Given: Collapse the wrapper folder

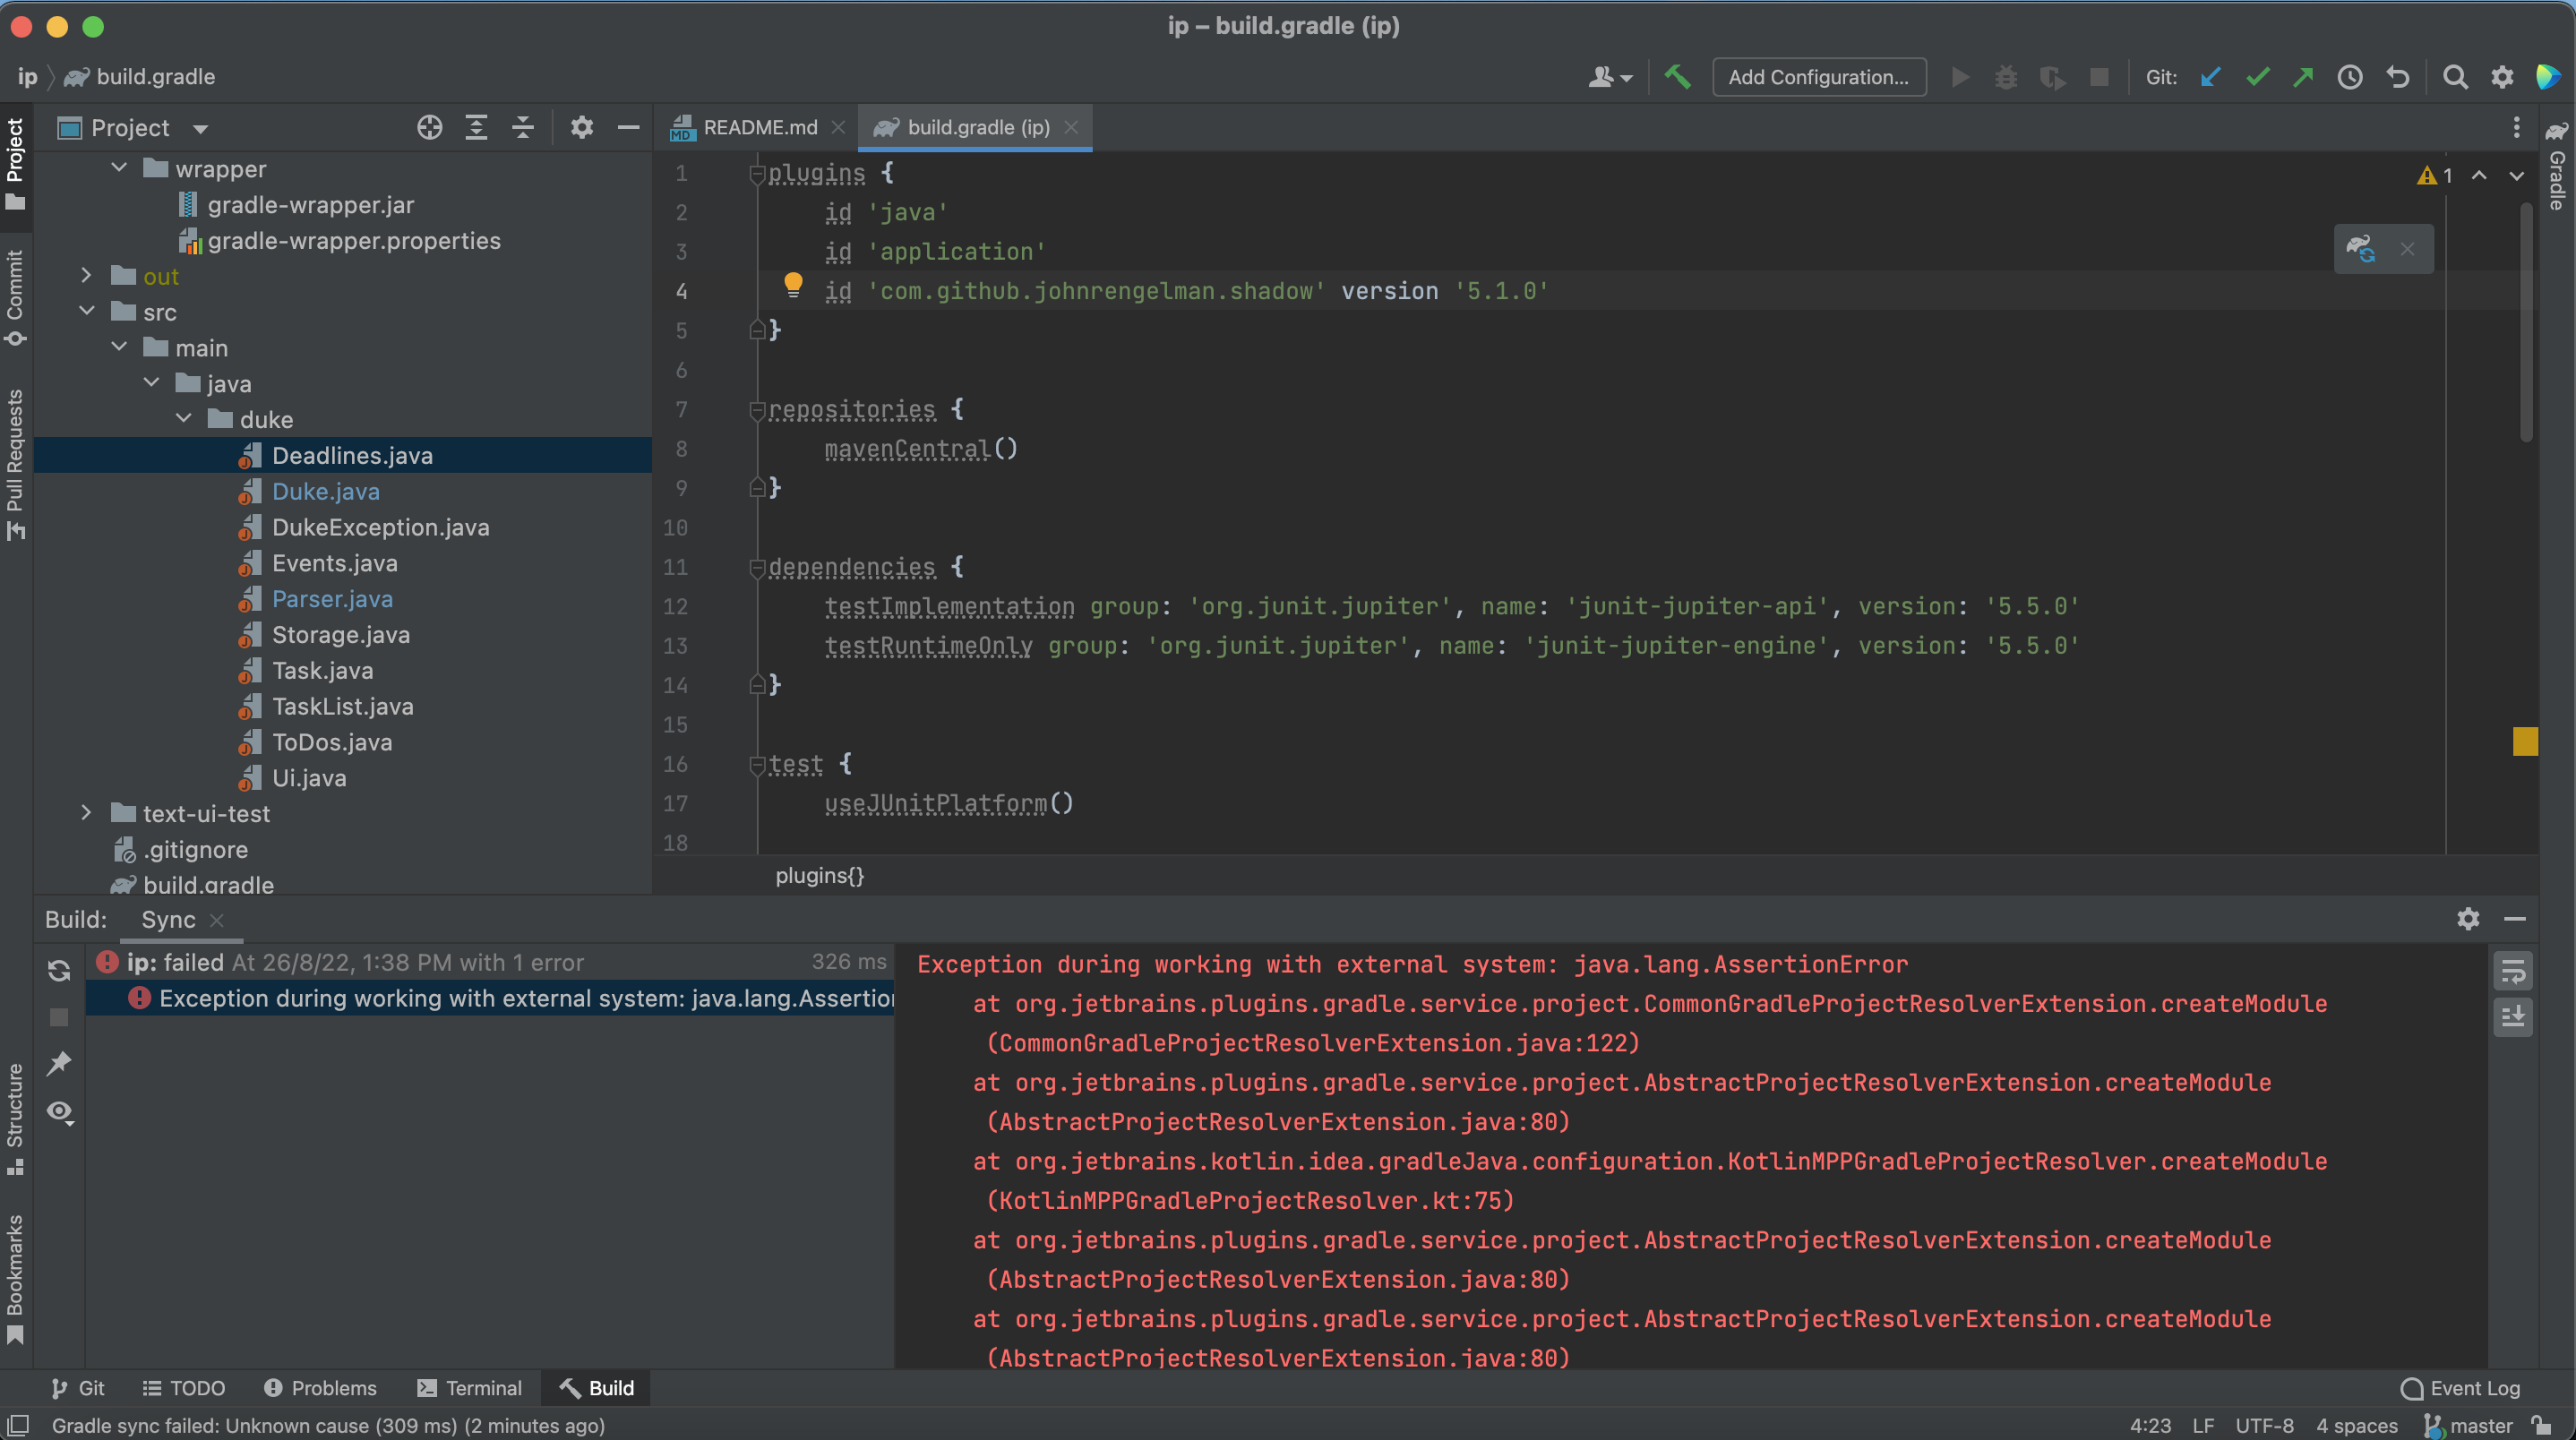Looking at the screenshot, I should pos(119,168).
